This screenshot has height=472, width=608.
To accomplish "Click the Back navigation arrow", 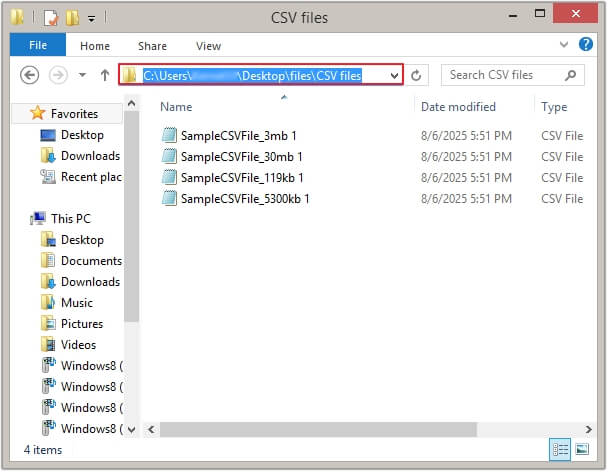I will [29, 75].
